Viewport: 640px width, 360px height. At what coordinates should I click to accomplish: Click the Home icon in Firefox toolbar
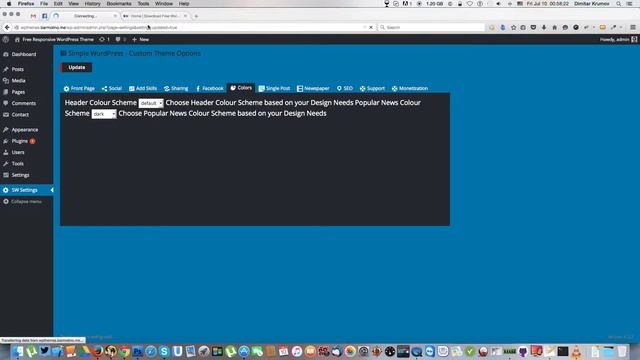[554, 27]
